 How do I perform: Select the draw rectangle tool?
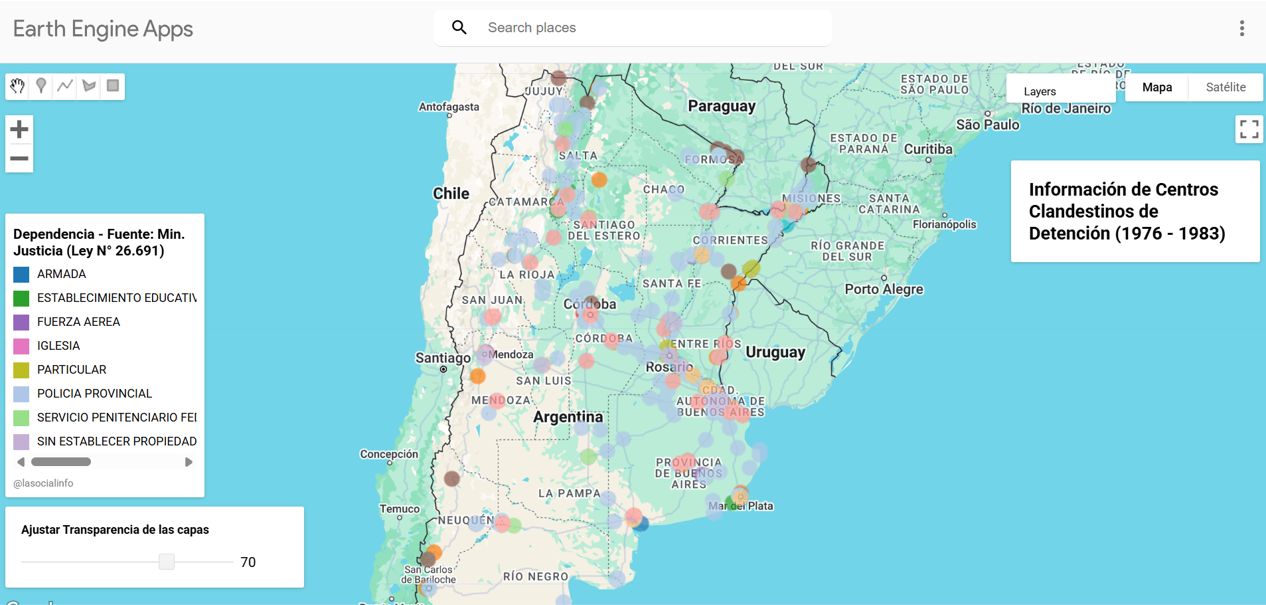[x=113, y=86]
